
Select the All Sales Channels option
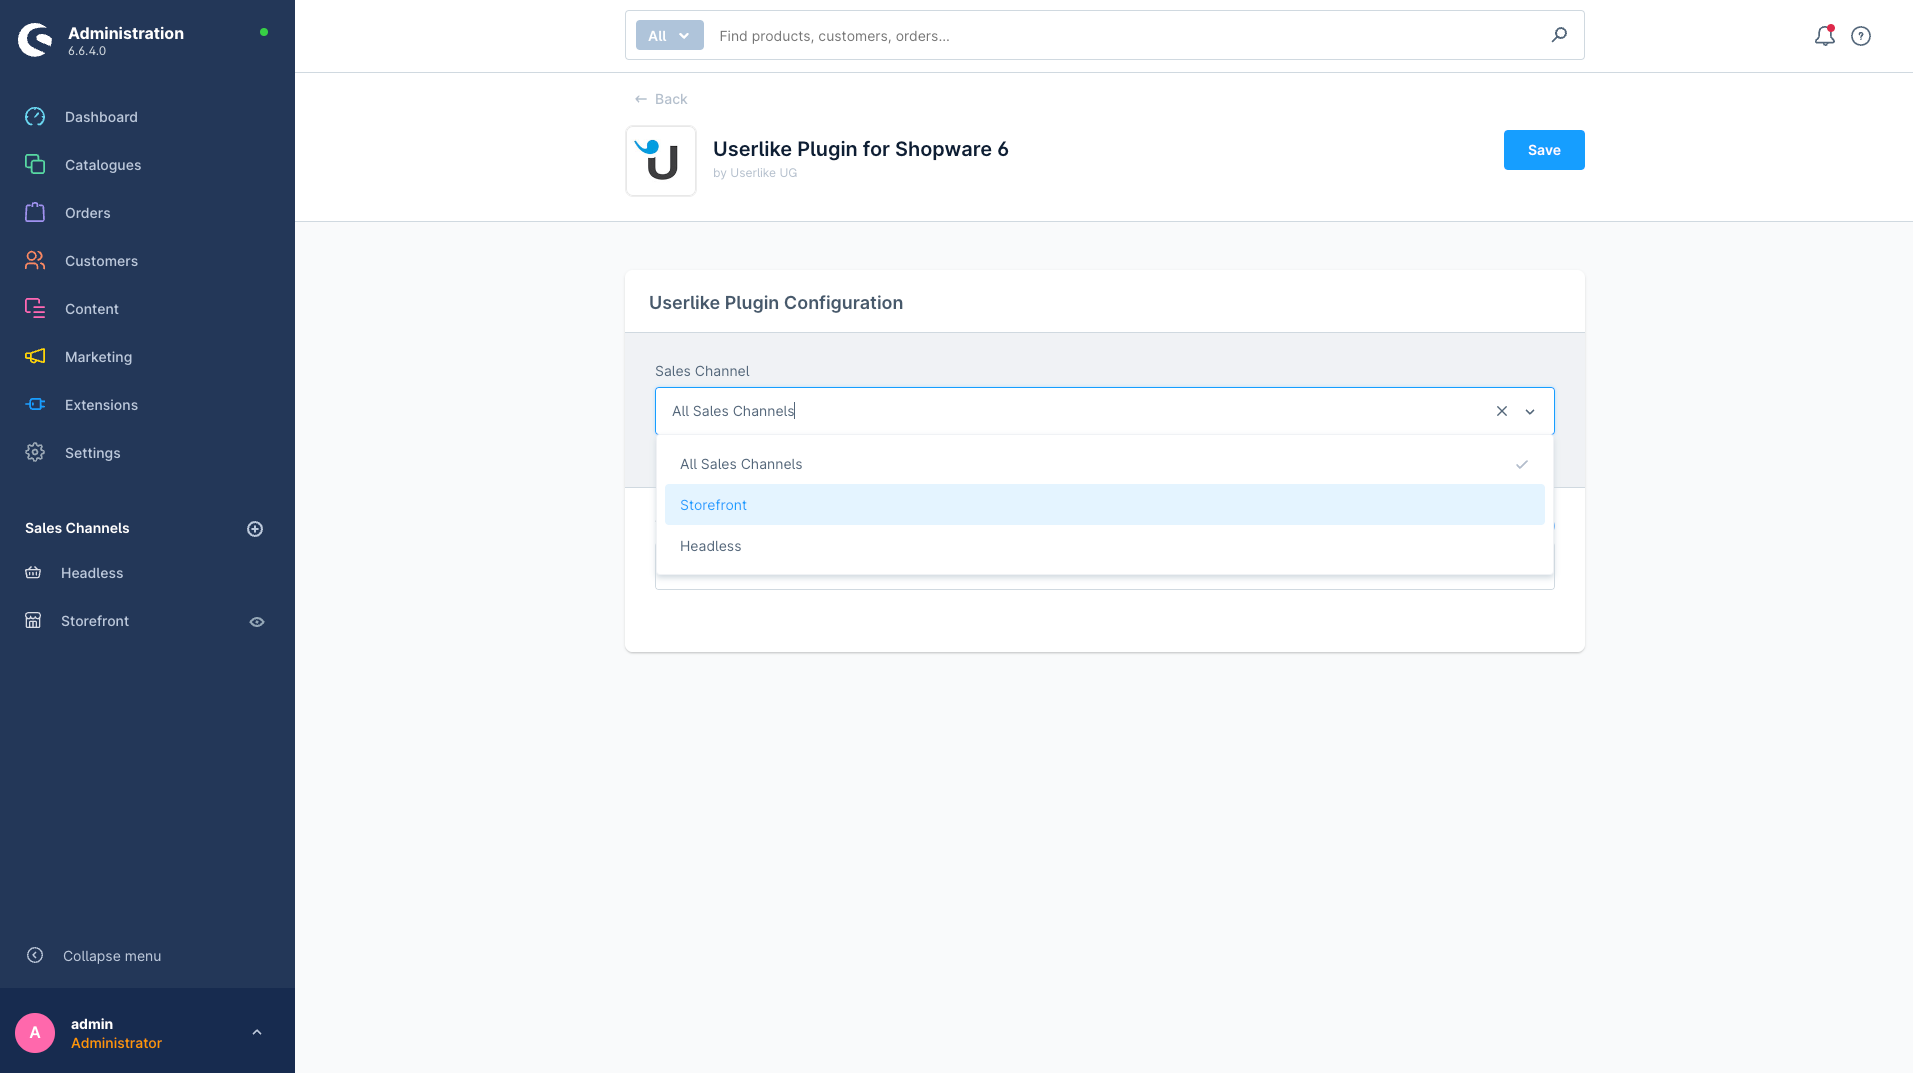pyautogui.click(x=1105, y=464)
